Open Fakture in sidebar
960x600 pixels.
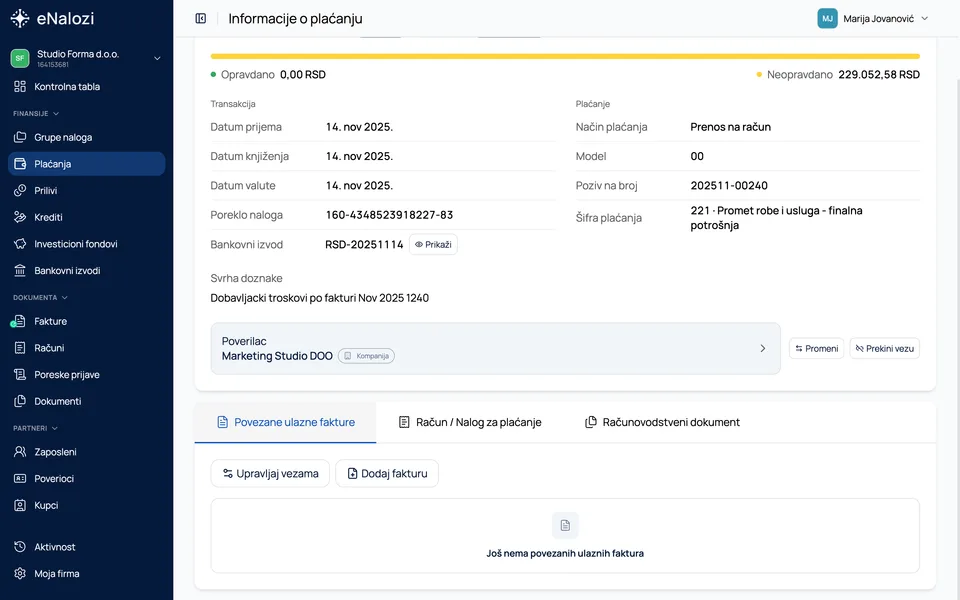[x=86, y=321]
